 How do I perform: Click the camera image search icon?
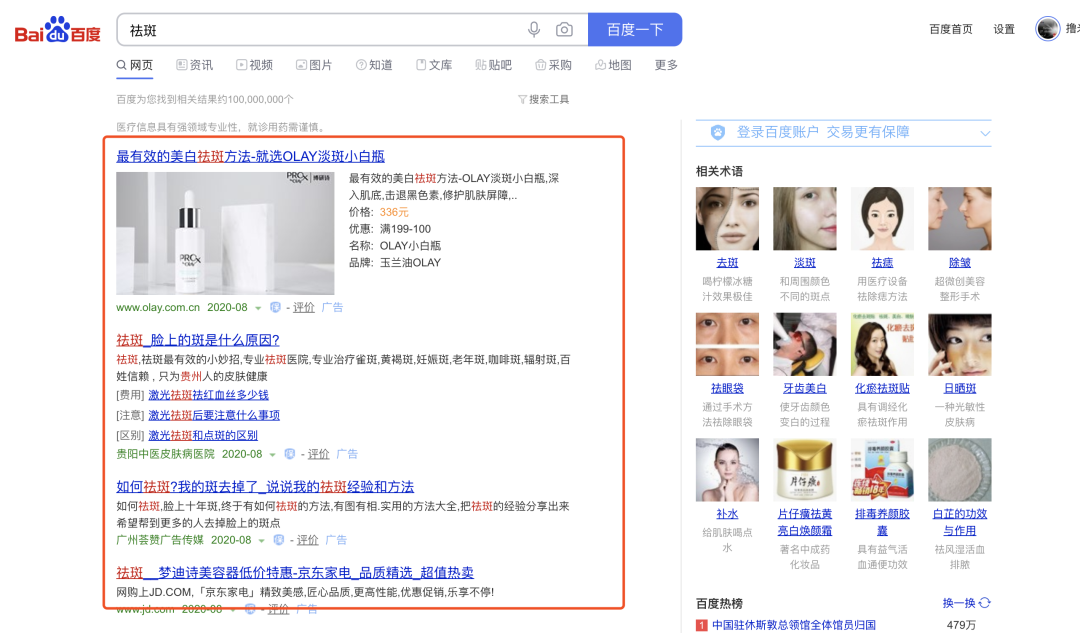pos(564,30)
